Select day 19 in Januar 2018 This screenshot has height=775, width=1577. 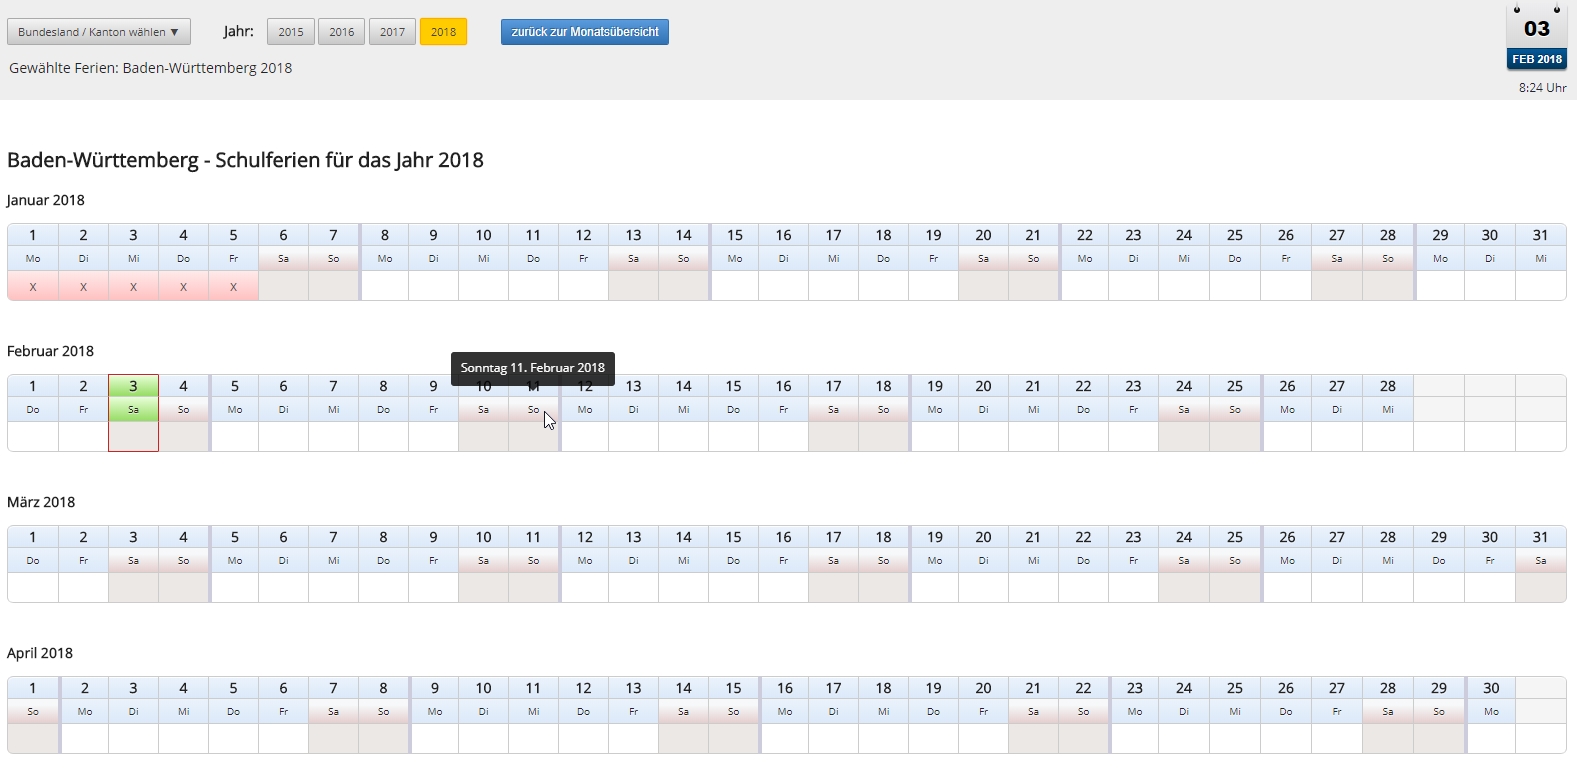(x=933, y=235)
